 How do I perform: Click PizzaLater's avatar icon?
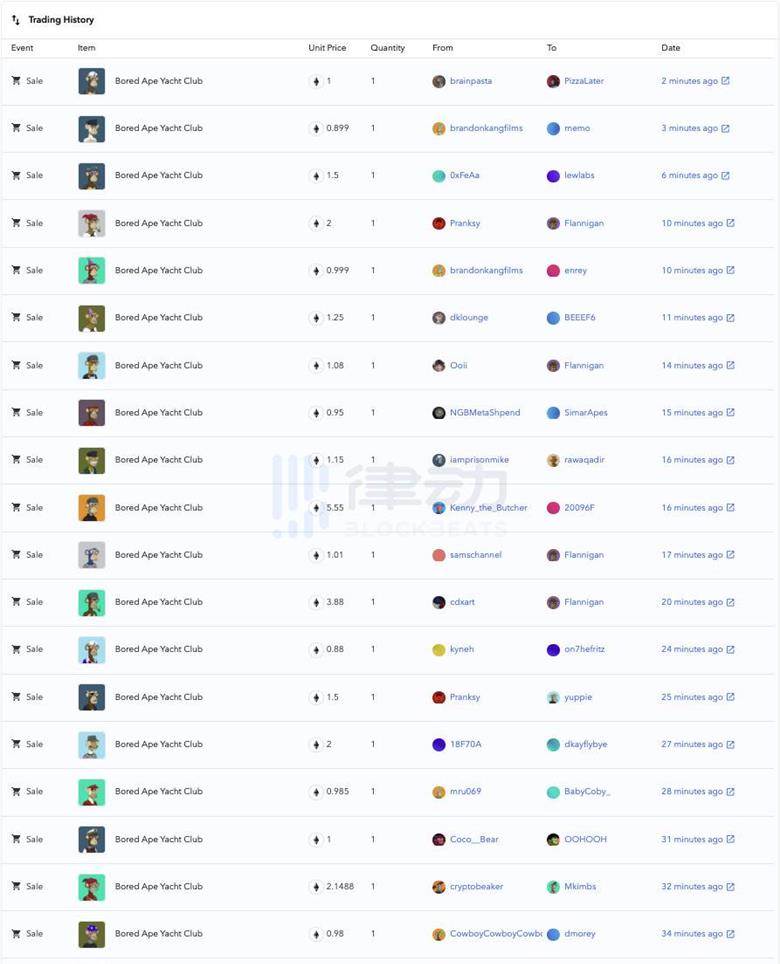pos(553,81)
